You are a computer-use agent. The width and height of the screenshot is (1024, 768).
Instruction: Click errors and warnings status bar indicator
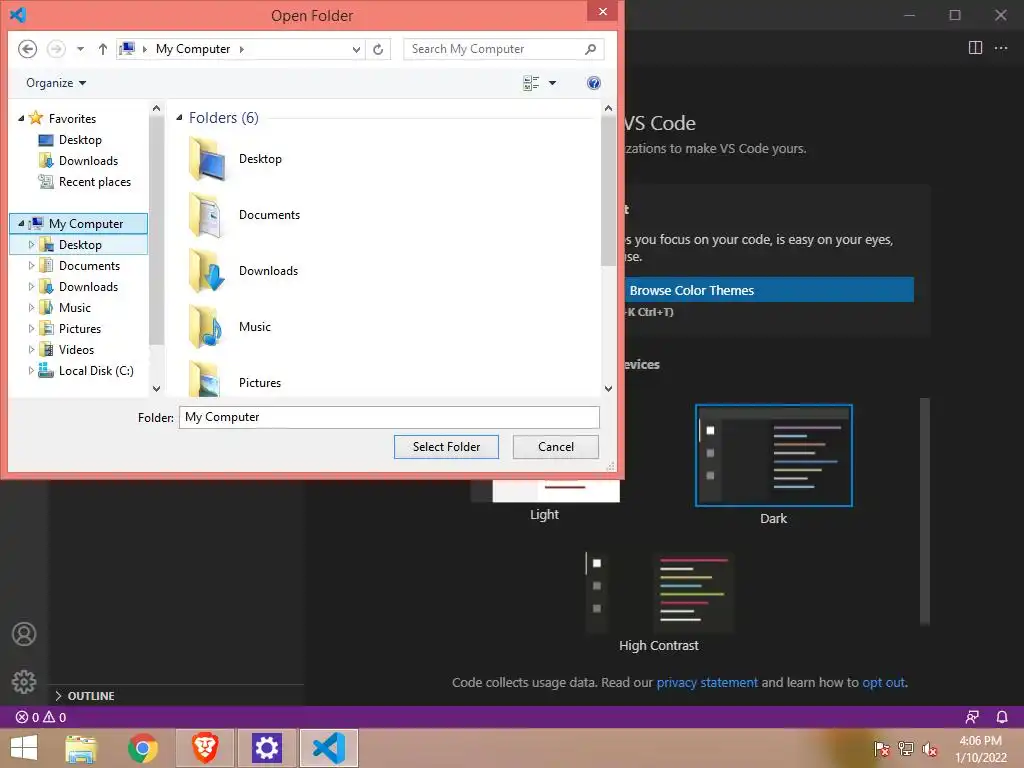41,717
